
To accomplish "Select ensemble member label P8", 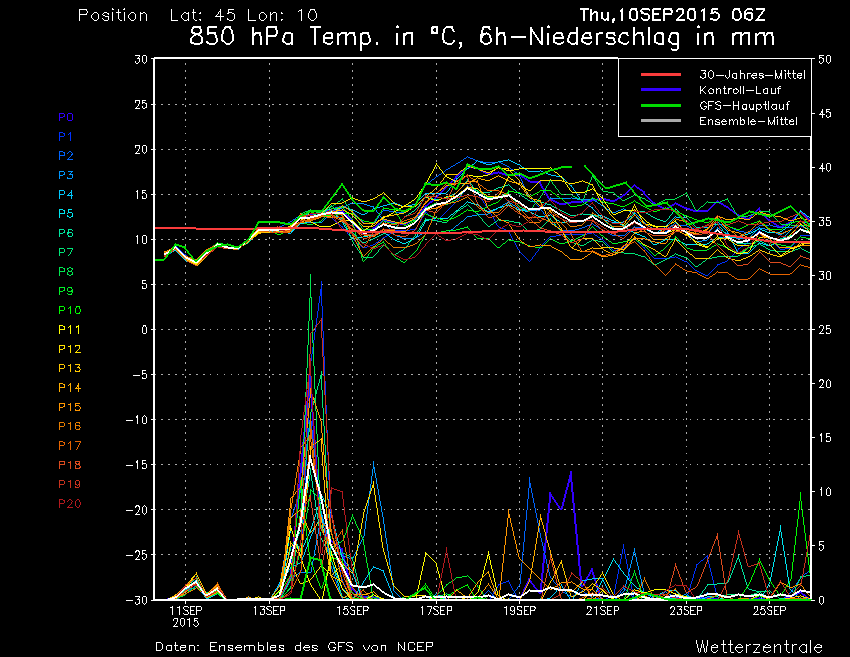I will (66, 272).
